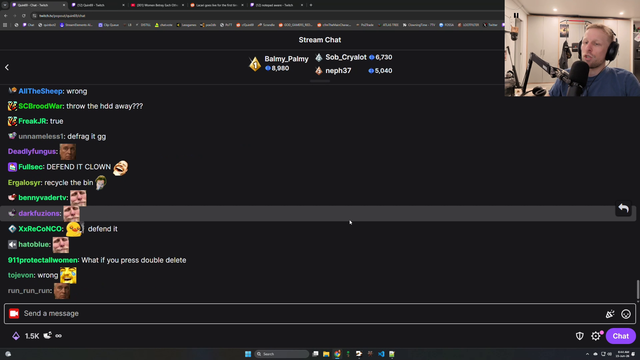Open channel points balance showing 1.5K
This screenshot has height=360, width=640.
32,336
